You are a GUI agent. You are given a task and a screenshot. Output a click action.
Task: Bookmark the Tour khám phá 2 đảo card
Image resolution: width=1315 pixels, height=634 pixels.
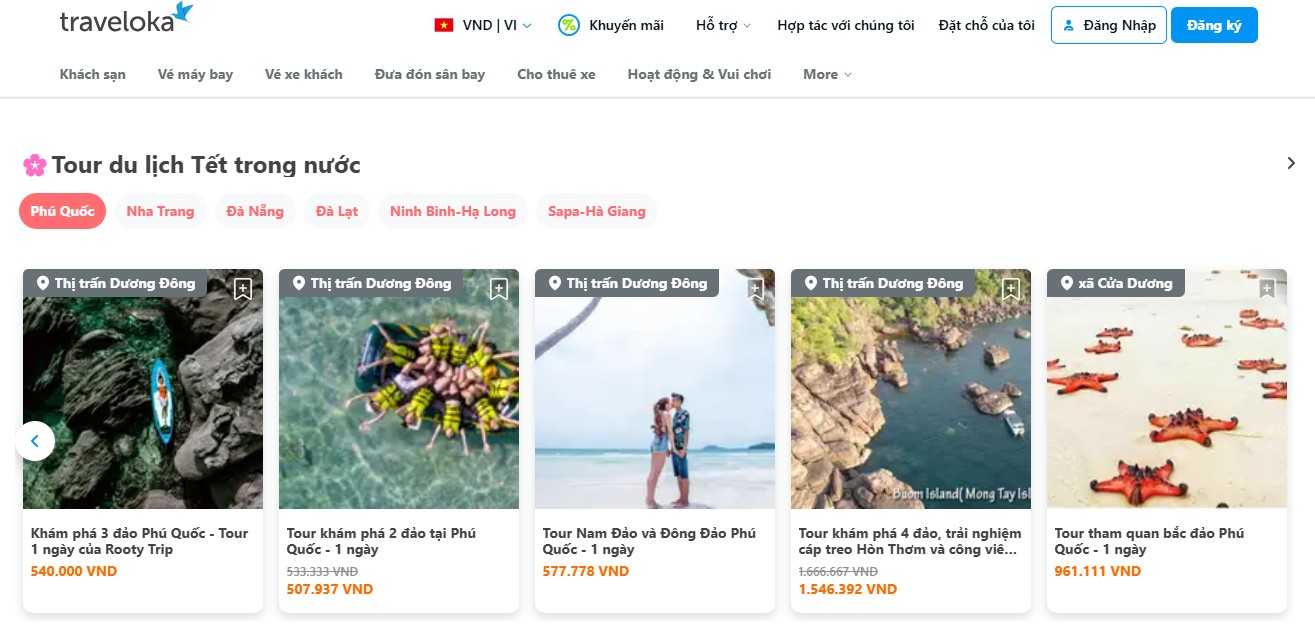click(x=499, y=289)
